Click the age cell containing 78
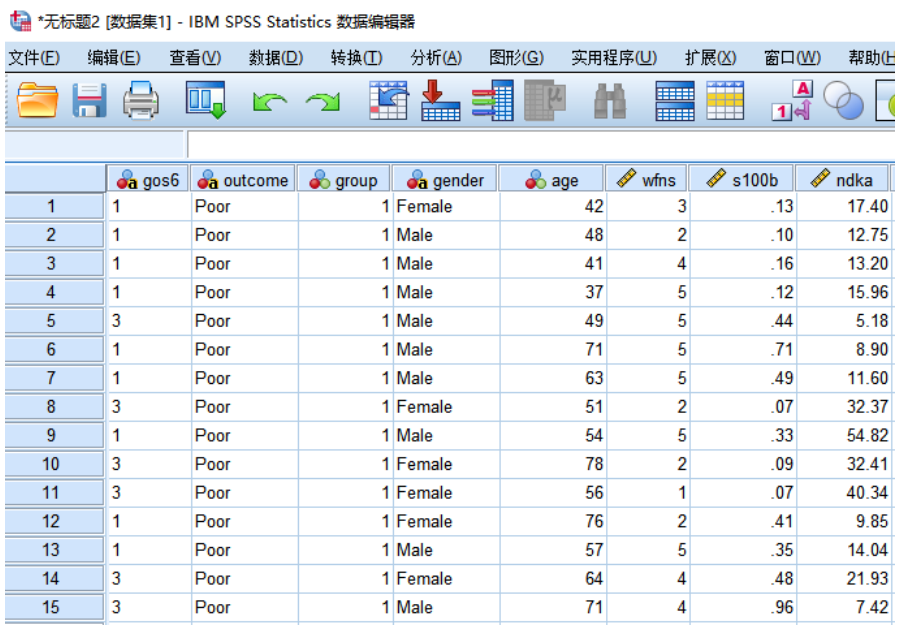The height and width of the screenshot is (629, 898). point(553,464)
